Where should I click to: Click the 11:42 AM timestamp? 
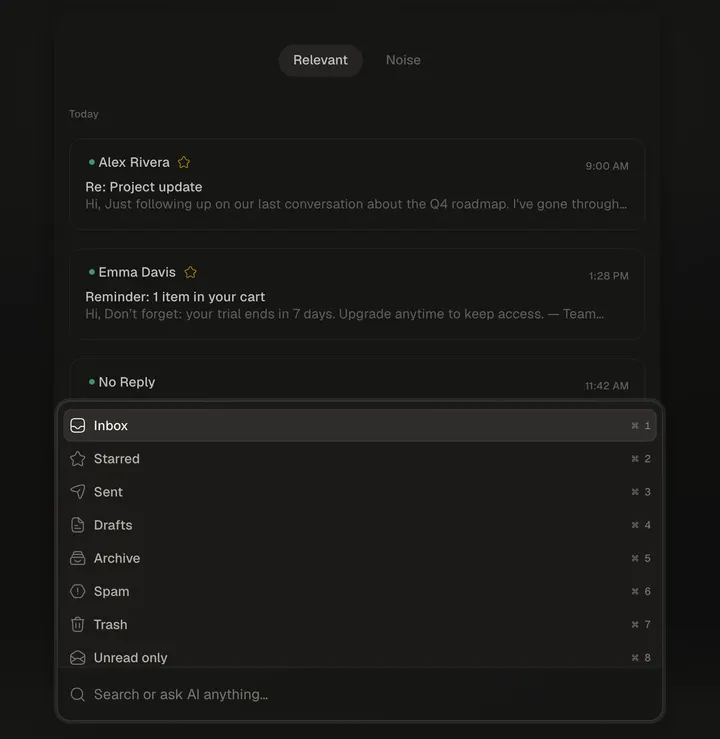pos(607,386)
